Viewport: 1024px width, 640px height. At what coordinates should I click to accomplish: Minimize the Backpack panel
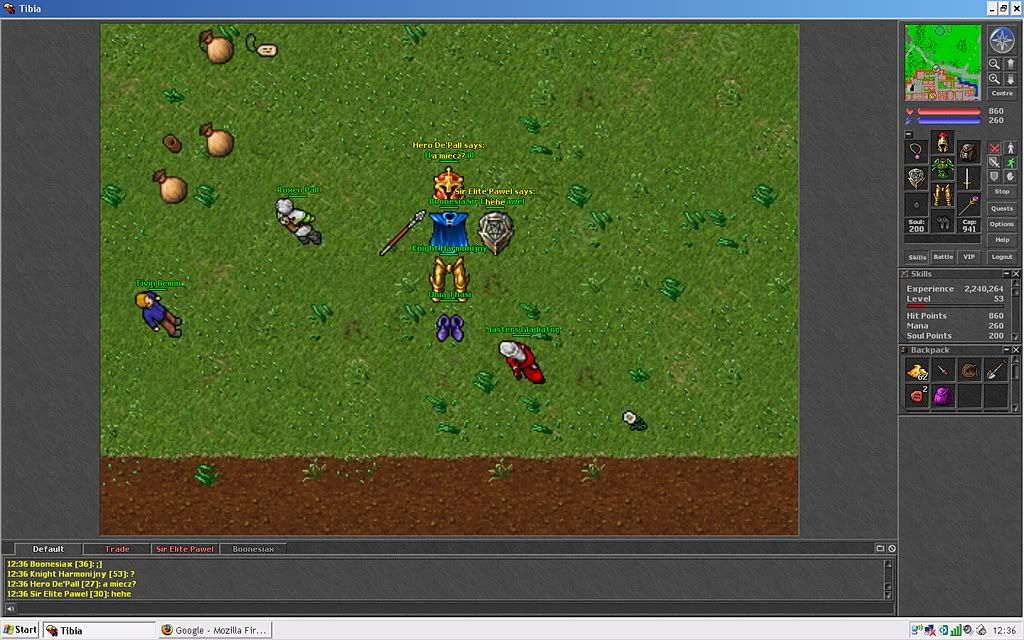click(x=1006, y=350)
